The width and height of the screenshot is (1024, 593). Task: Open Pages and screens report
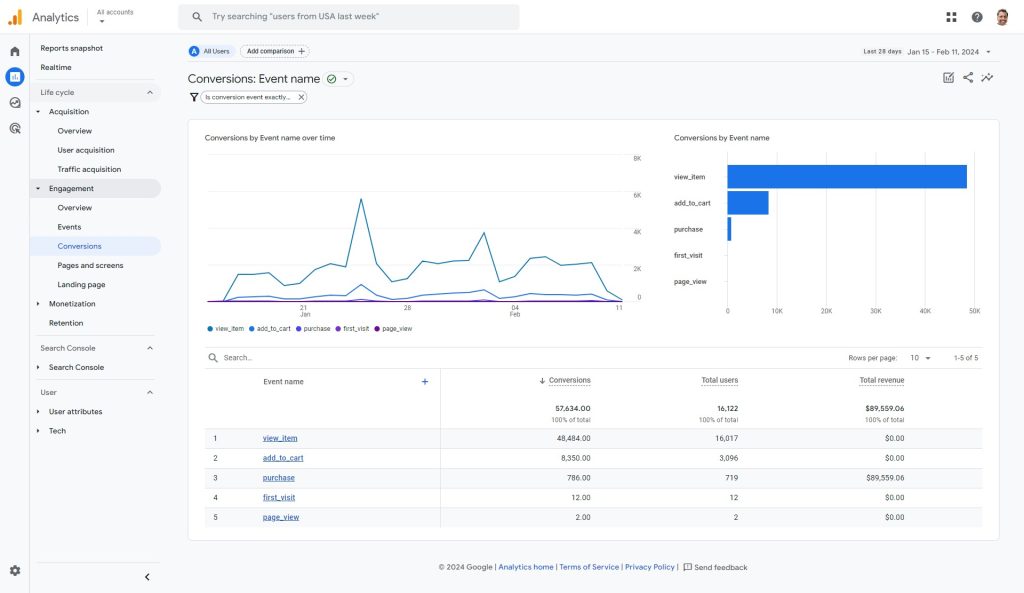(x=90, y=265)
